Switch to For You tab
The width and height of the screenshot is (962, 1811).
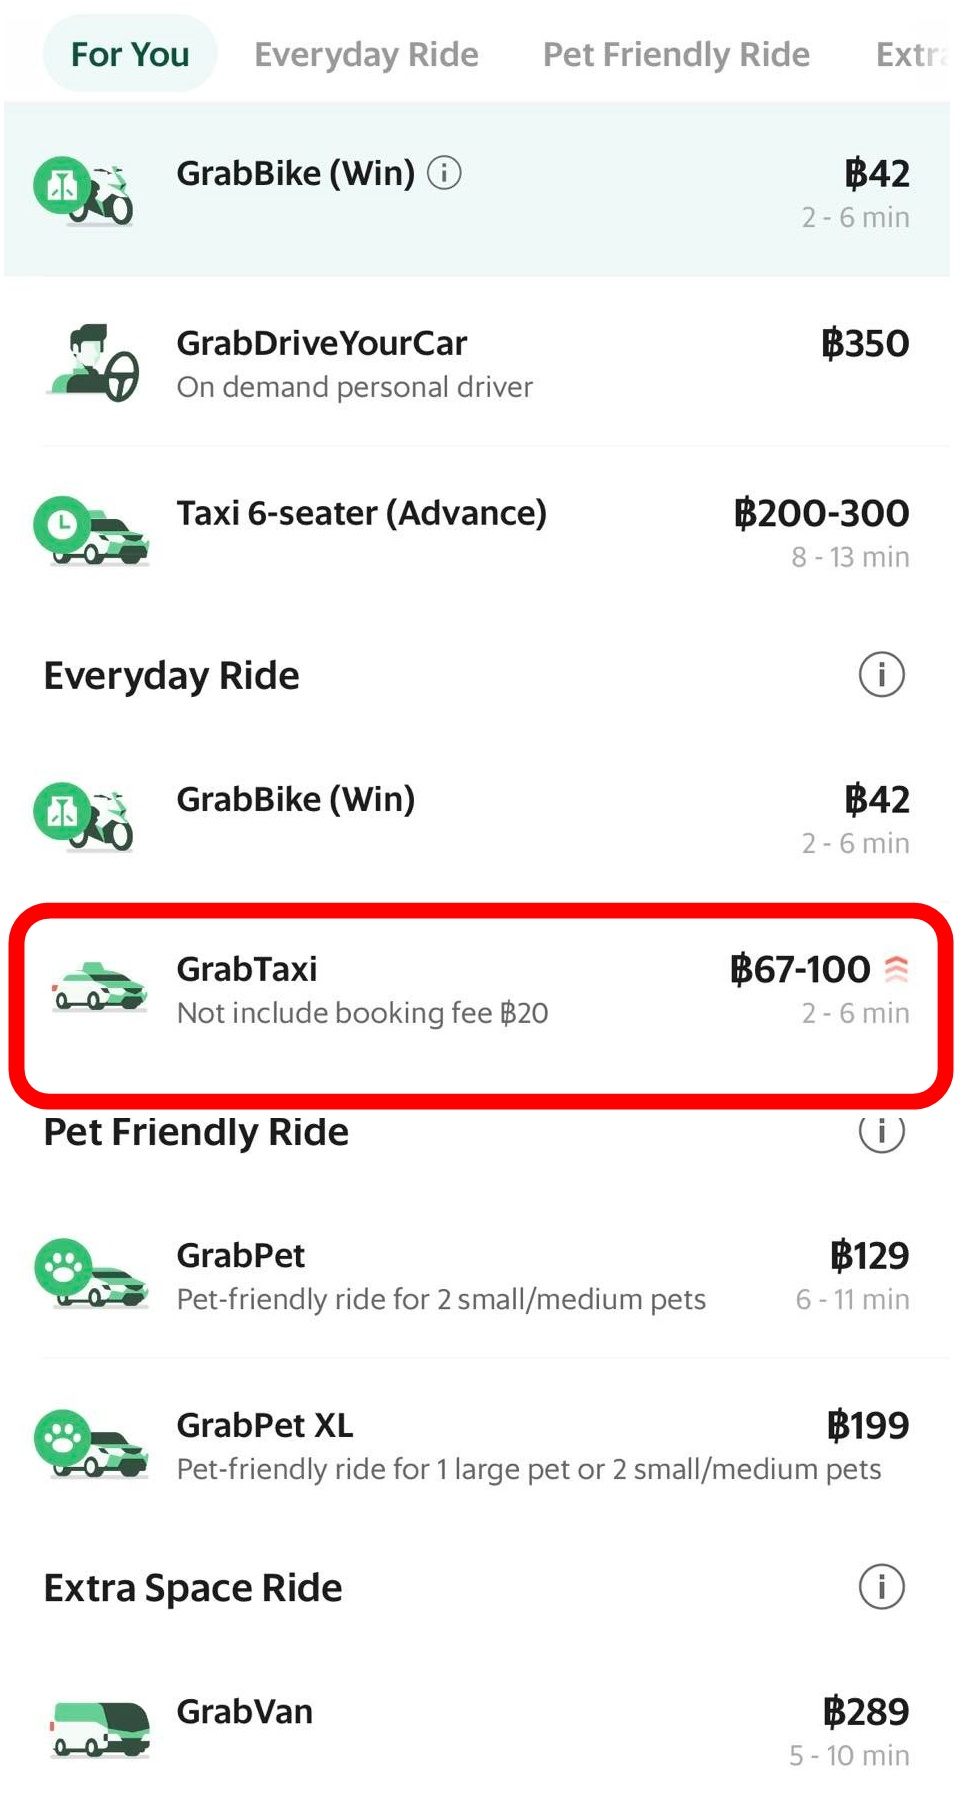pos(130,54)
